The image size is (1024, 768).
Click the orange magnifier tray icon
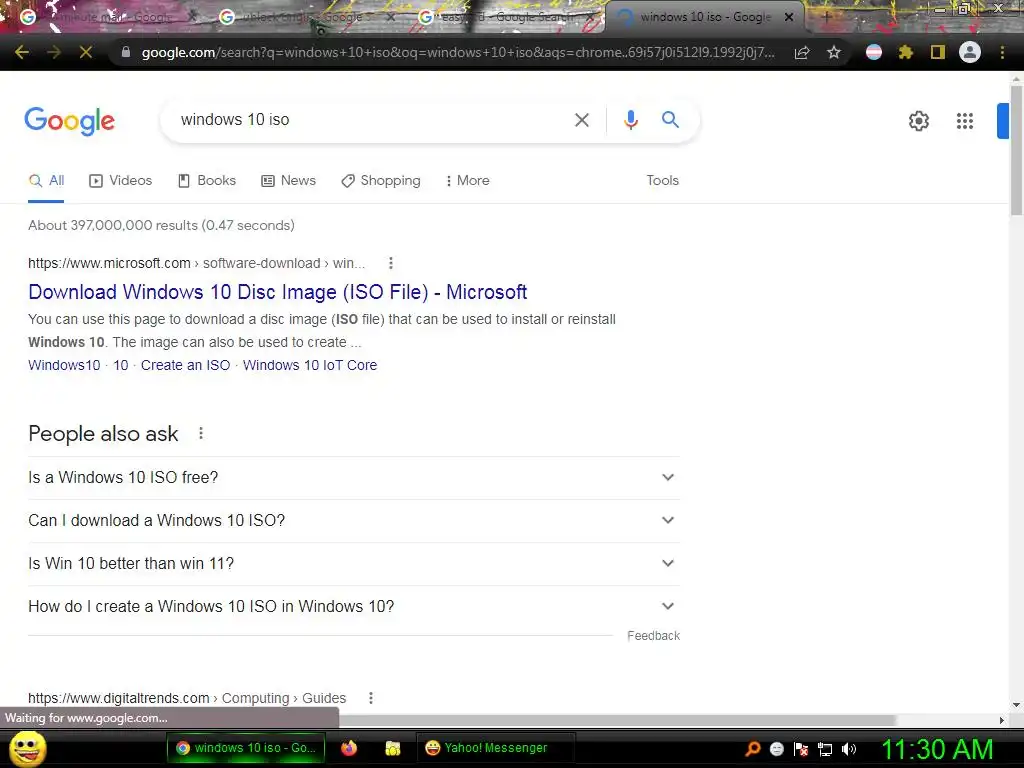(753, 749)
